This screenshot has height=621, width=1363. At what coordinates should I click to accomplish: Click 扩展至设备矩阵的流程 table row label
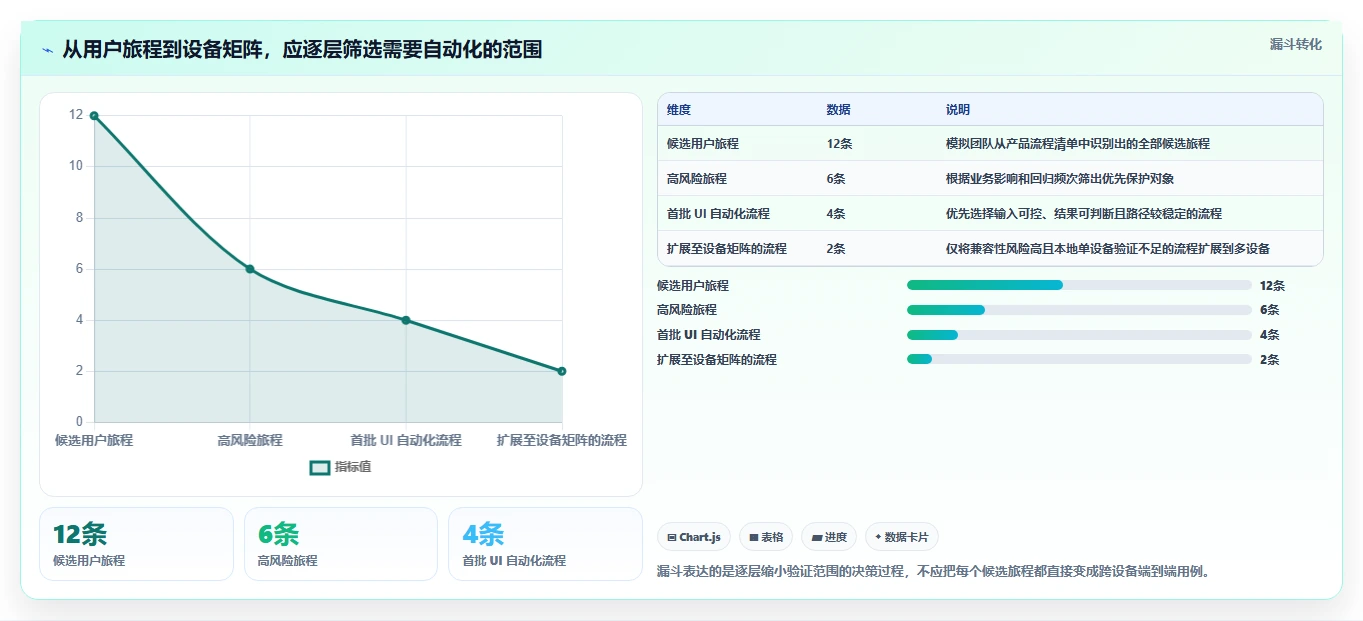click(727, 249)
